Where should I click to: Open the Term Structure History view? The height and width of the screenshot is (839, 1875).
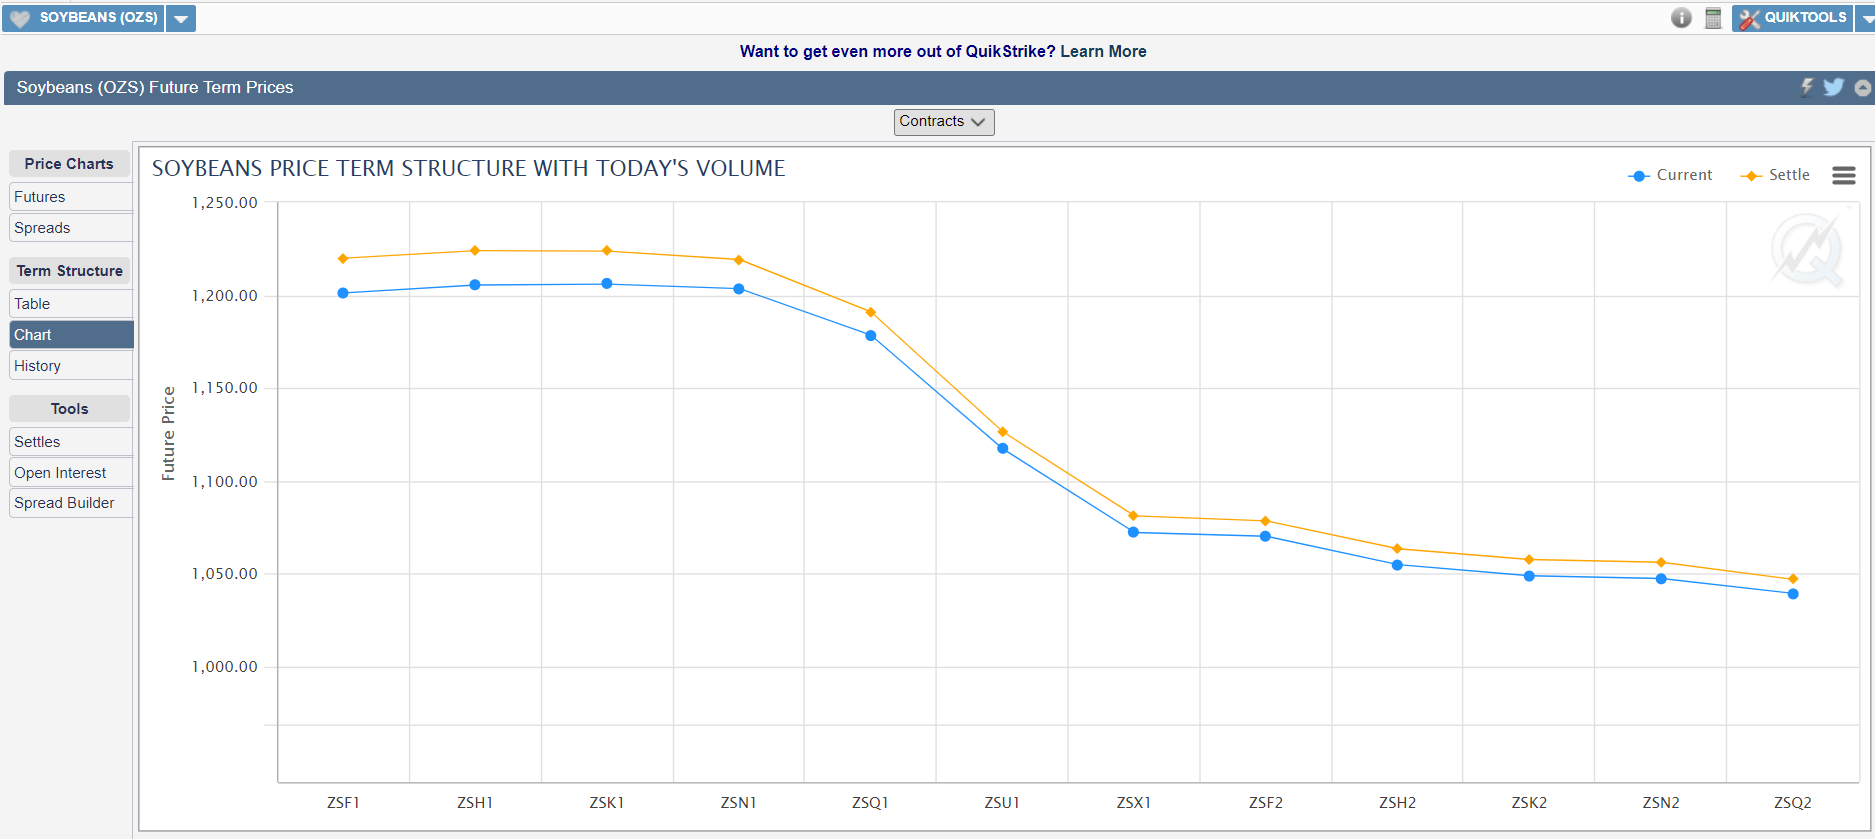[x=71, y=366]
